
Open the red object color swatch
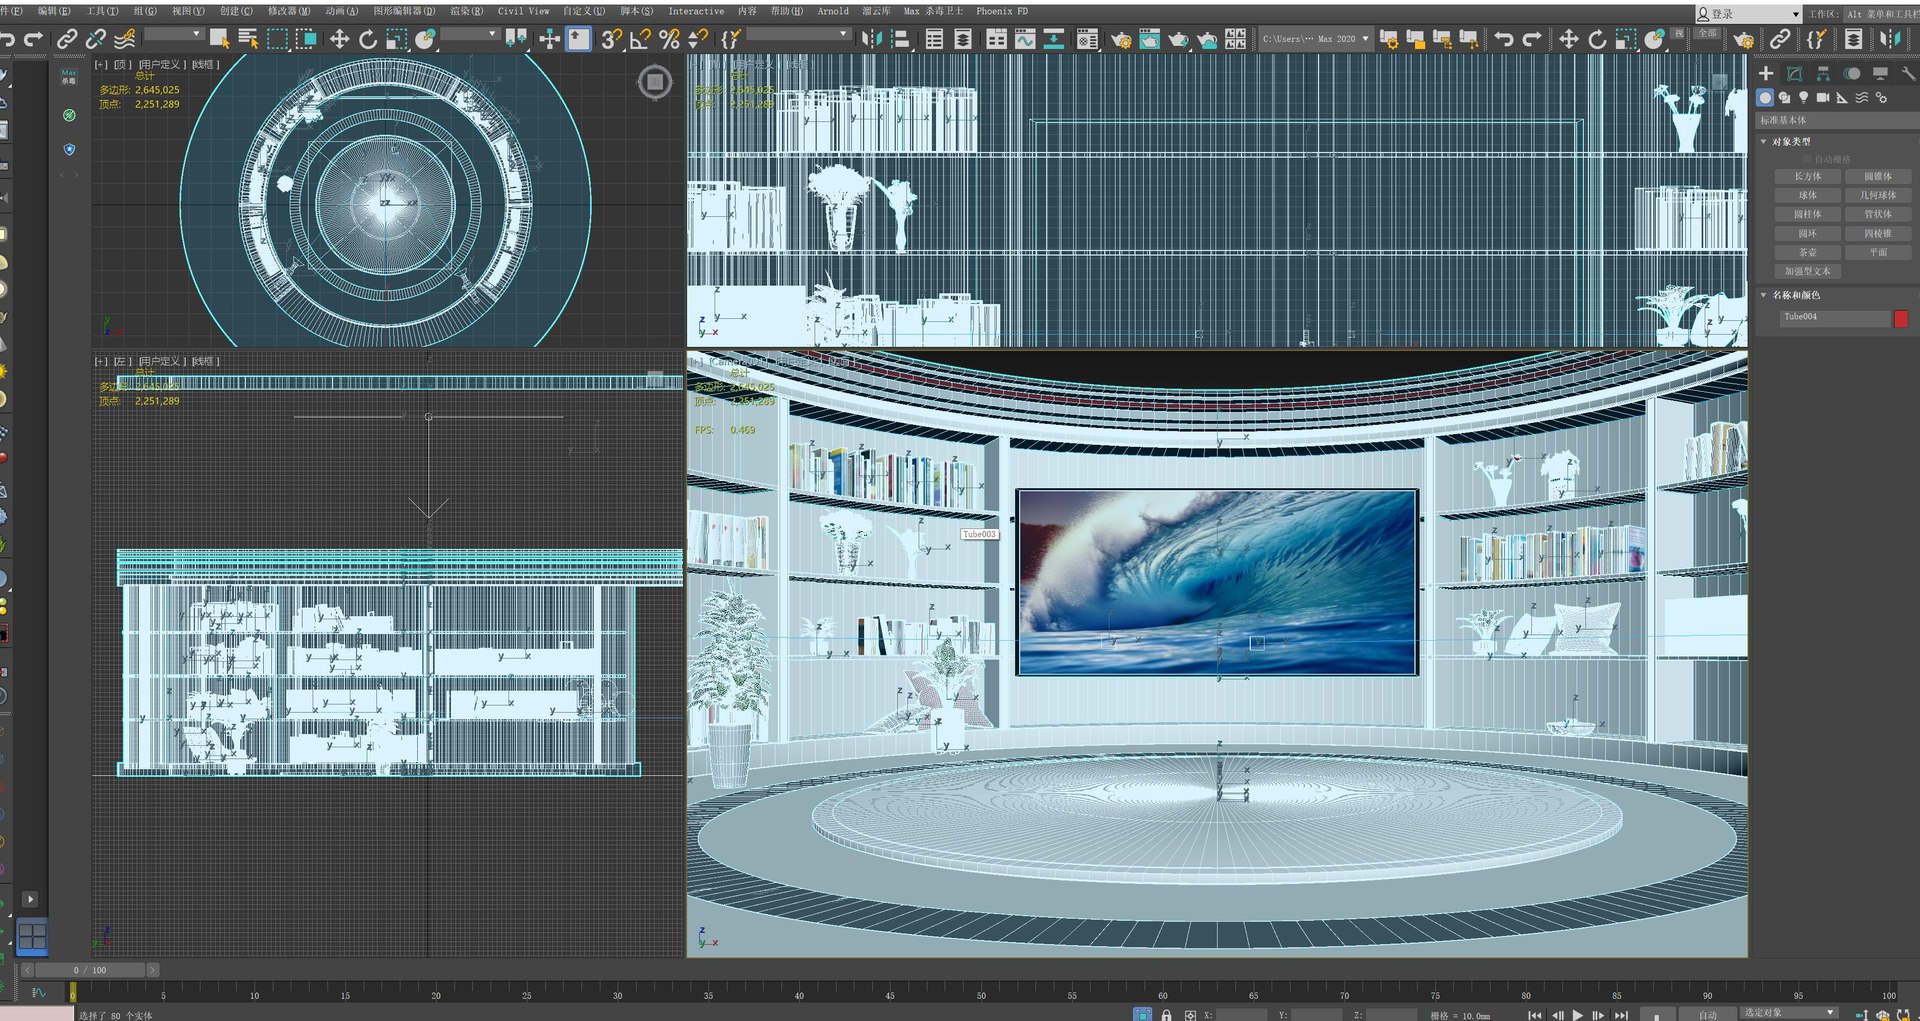click(x=1901, y=318)
